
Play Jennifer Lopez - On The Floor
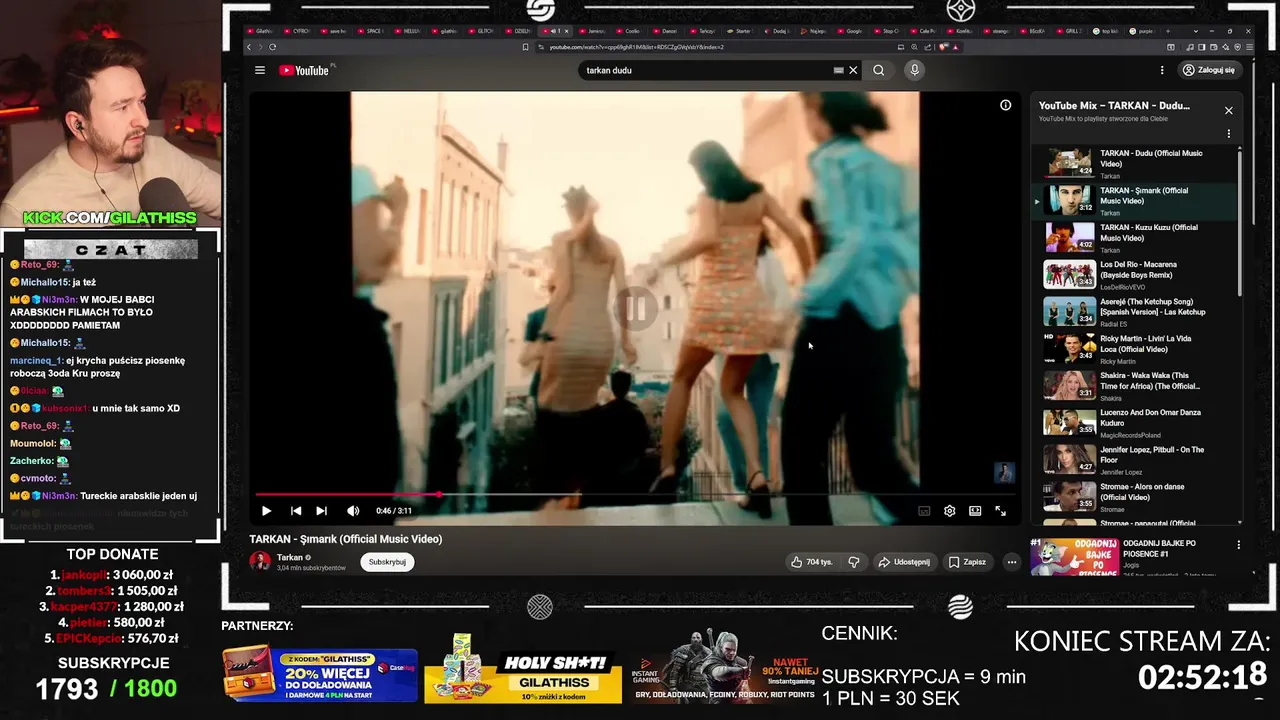click(1135, 459)
